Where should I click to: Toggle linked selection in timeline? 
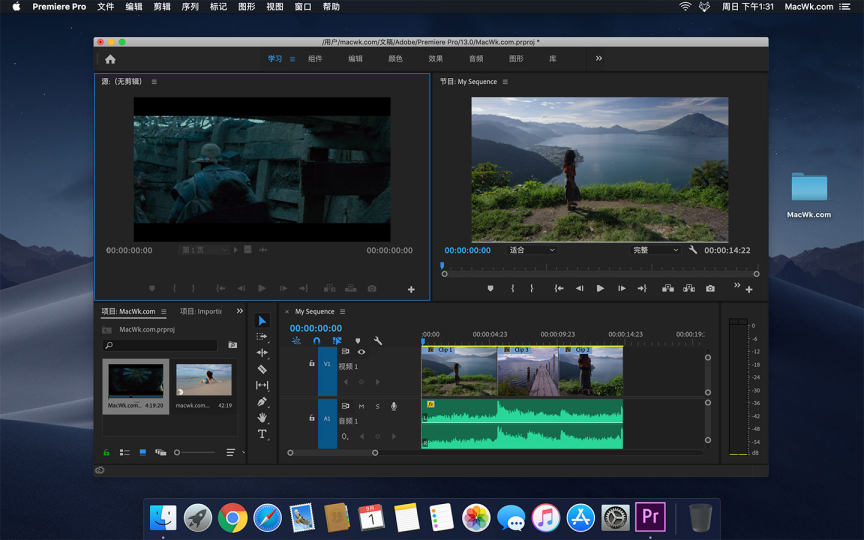(337, 341)
